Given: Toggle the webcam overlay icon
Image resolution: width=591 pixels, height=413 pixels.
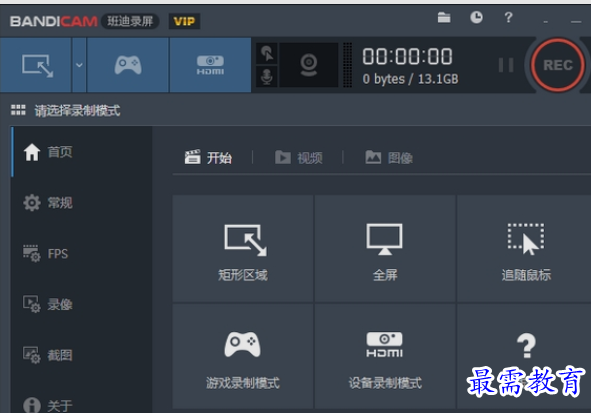Looking at the screenshot, I should (x=309, y=65).
